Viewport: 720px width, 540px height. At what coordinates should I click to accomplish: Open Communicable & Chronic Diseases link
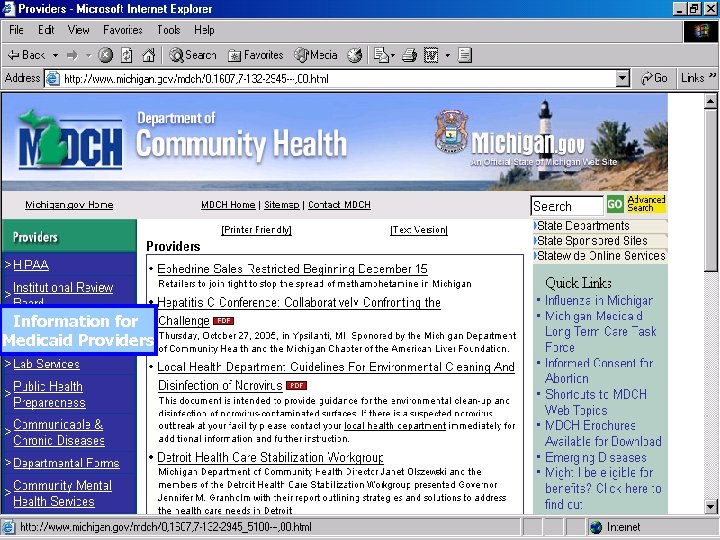[x=59, y=432]
